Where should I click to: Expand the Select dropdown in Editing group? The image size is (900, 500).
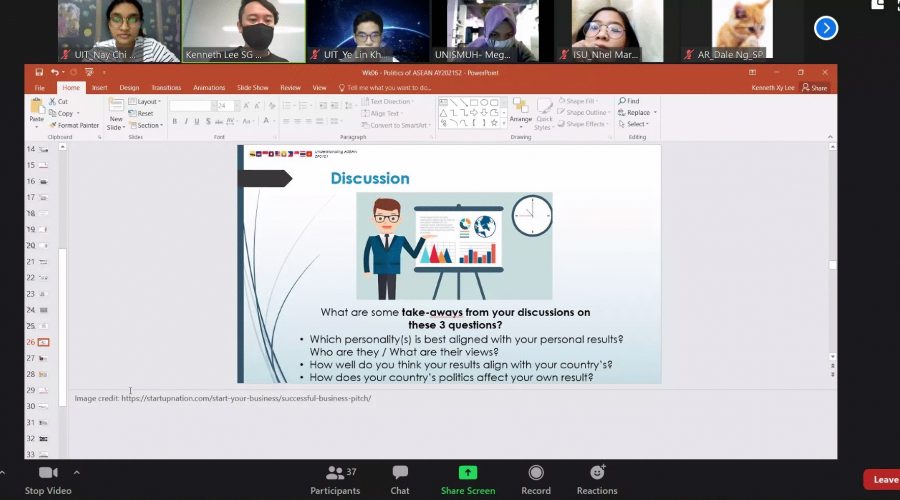point(636,124)
